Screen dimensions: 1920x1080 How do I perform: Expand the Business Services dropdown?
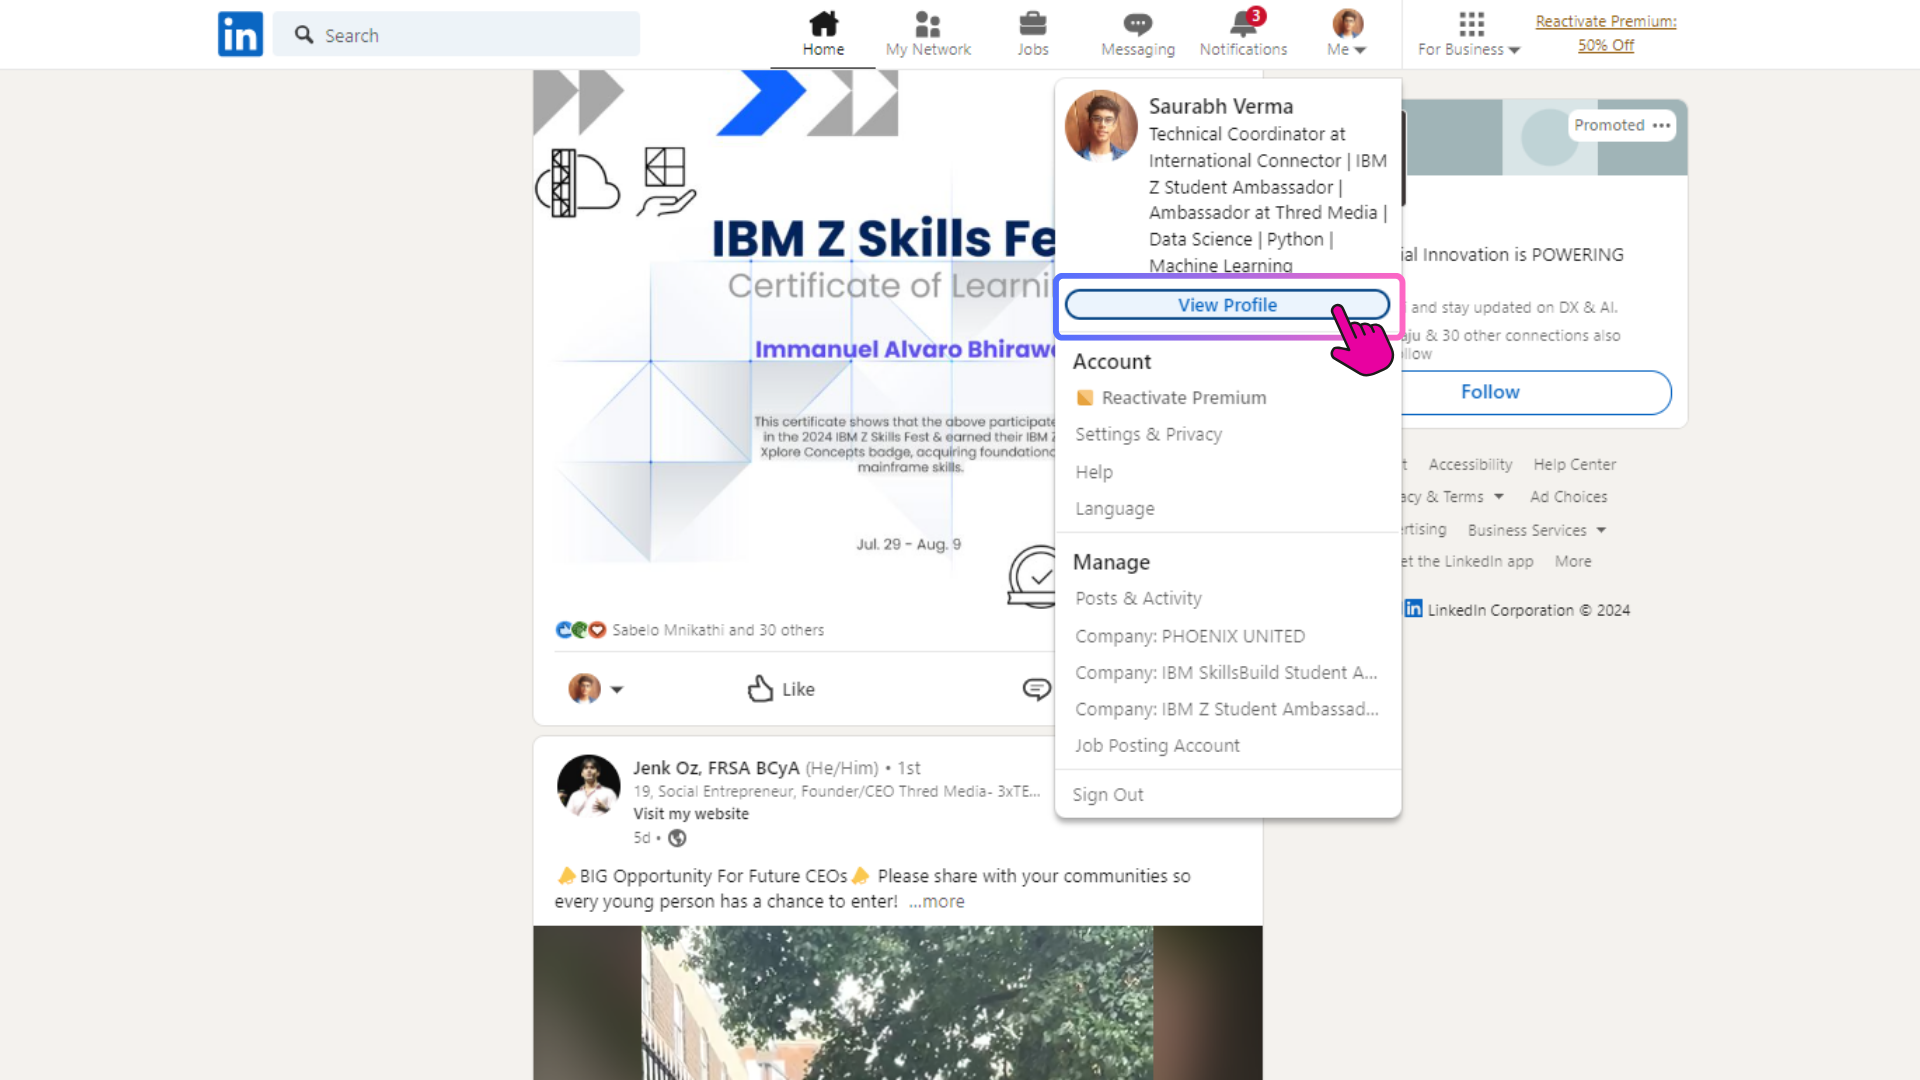(x=1534, y=530)
